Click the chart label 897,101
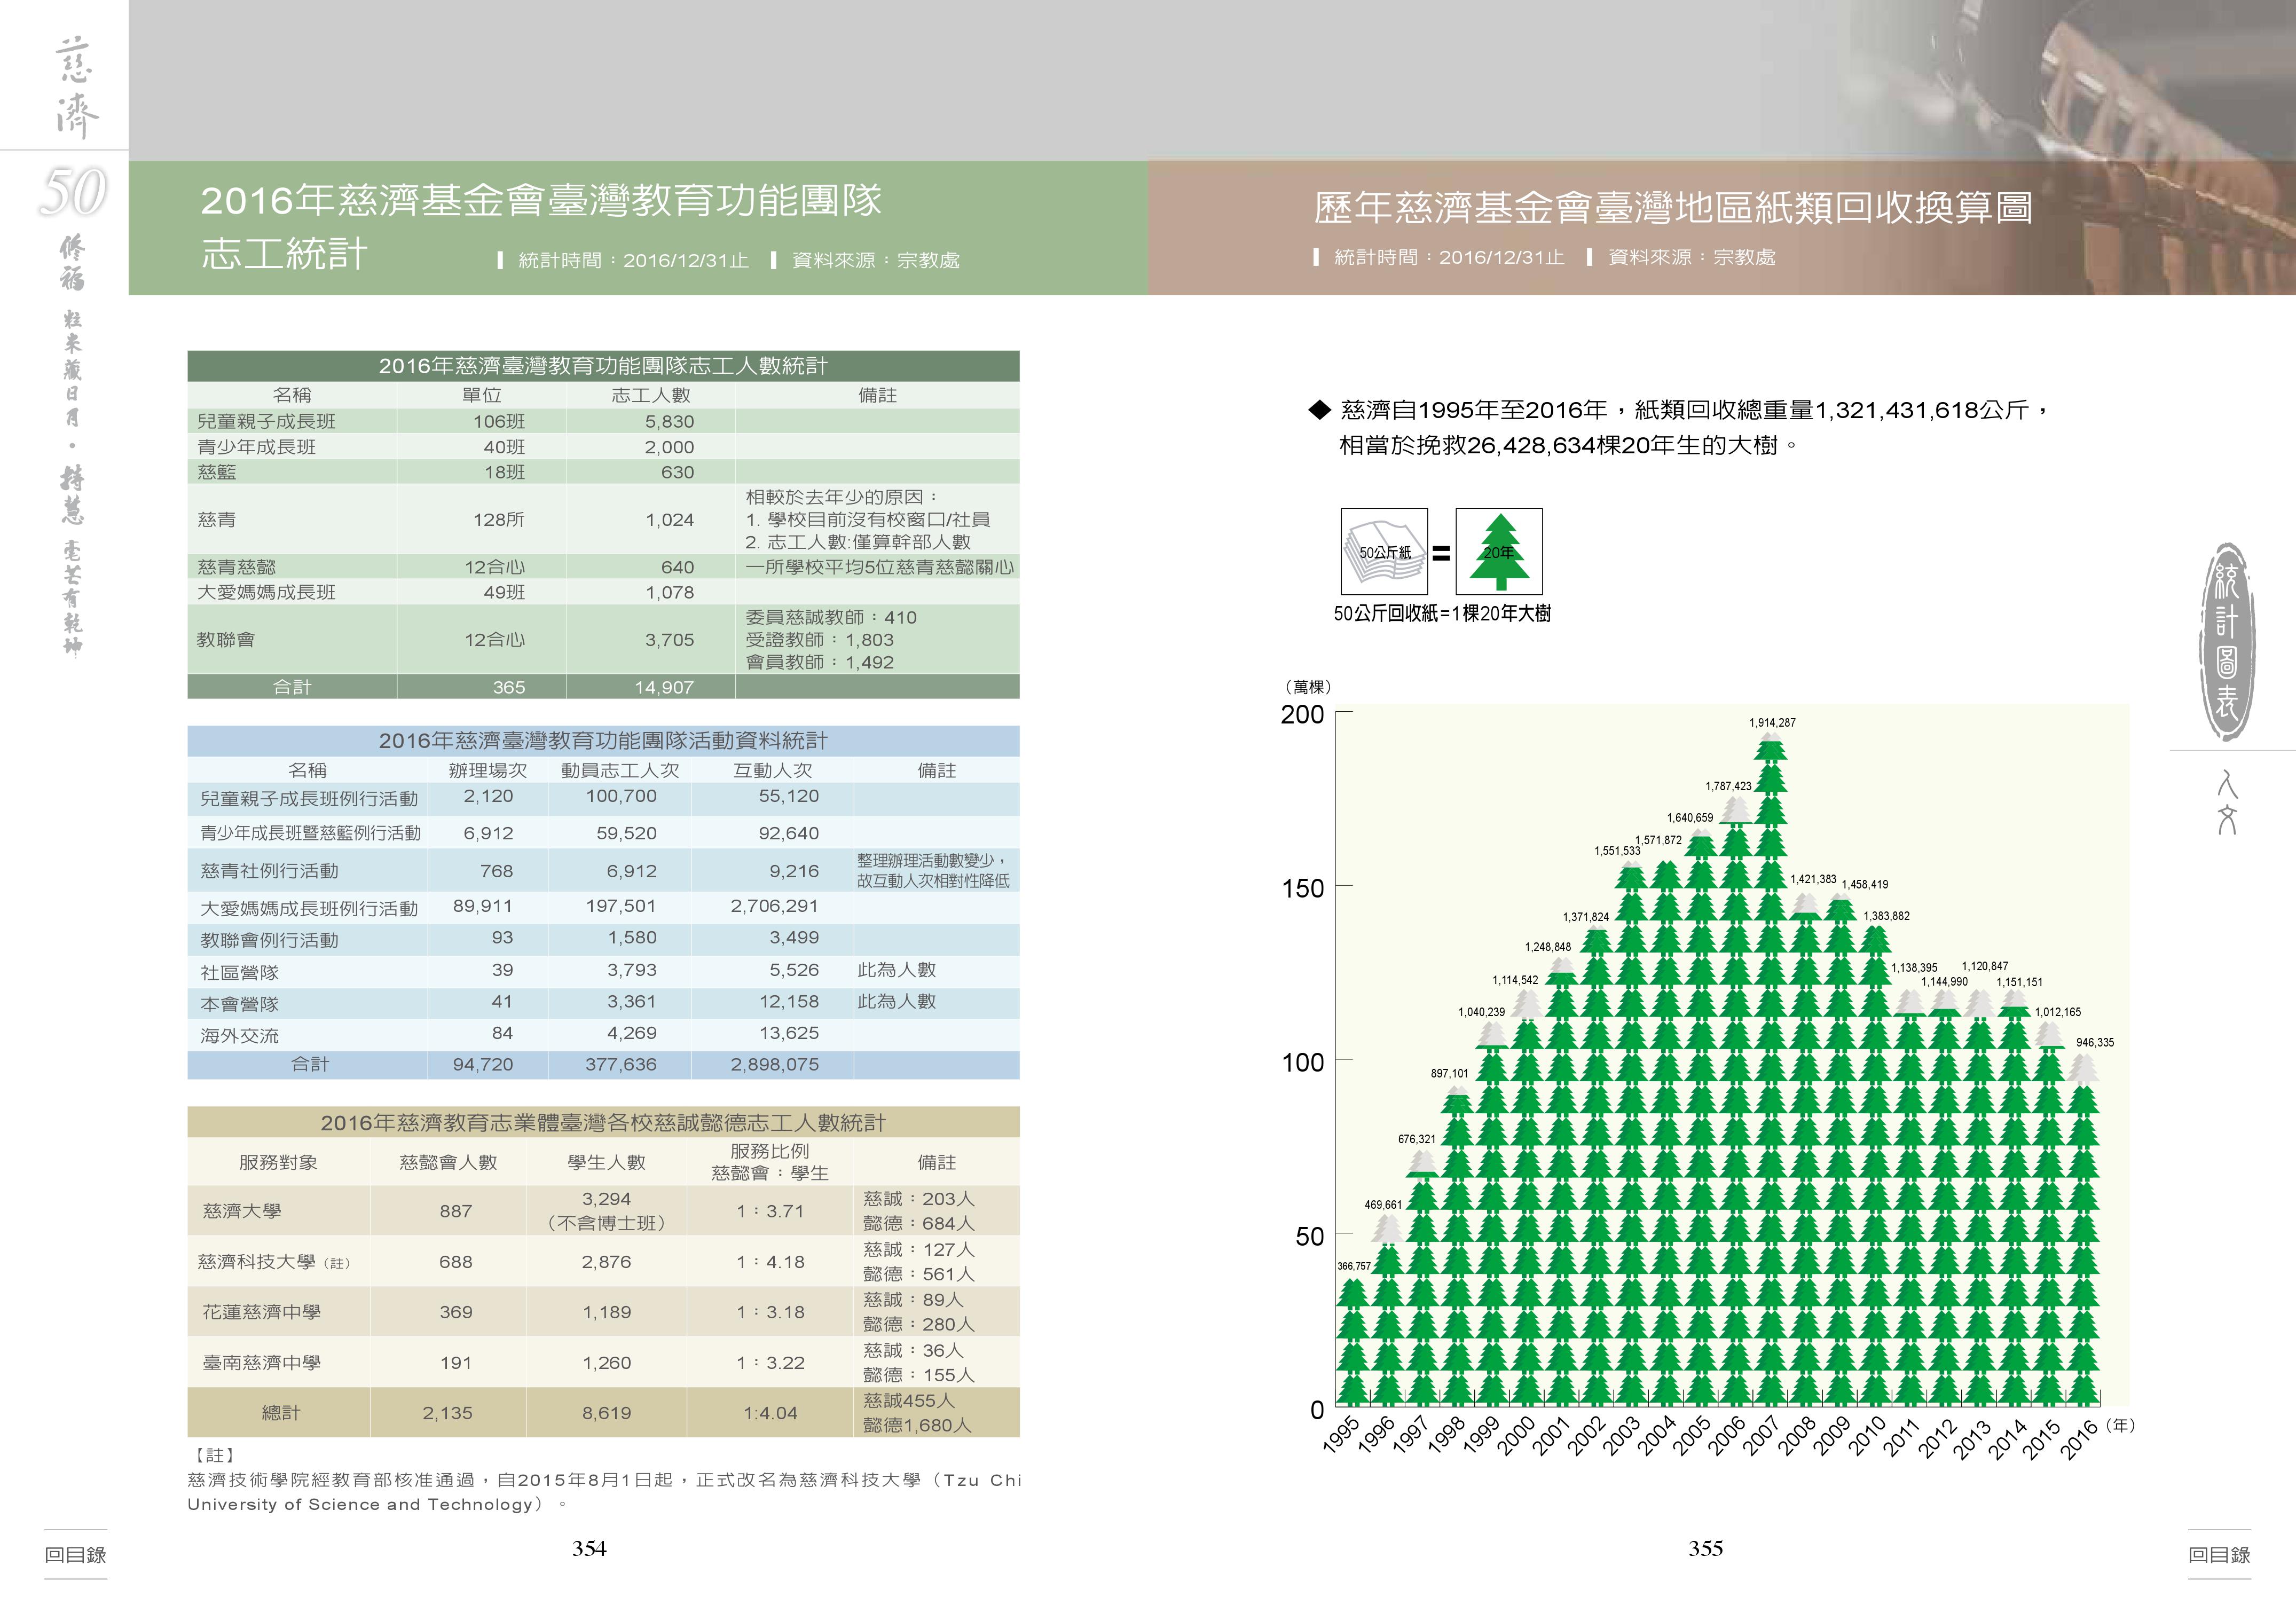Image resolution: width=2296 pixels, height=1621 pixels. coord(1449,1073)
